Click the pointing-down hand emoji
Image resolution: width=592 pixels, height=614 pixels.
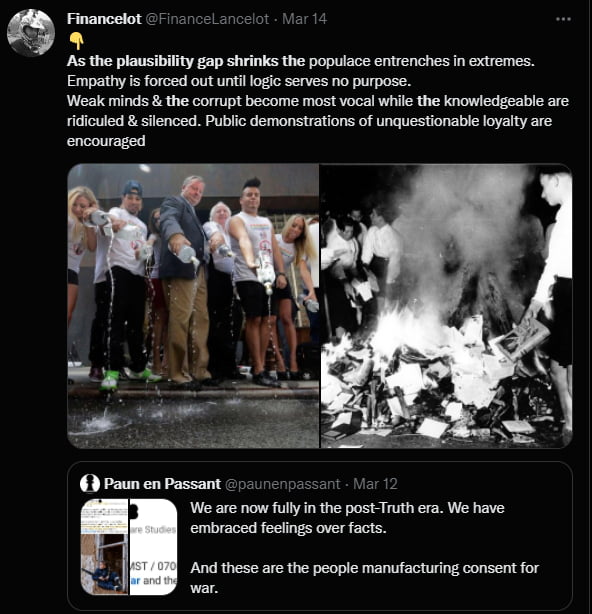click(76, 41)
